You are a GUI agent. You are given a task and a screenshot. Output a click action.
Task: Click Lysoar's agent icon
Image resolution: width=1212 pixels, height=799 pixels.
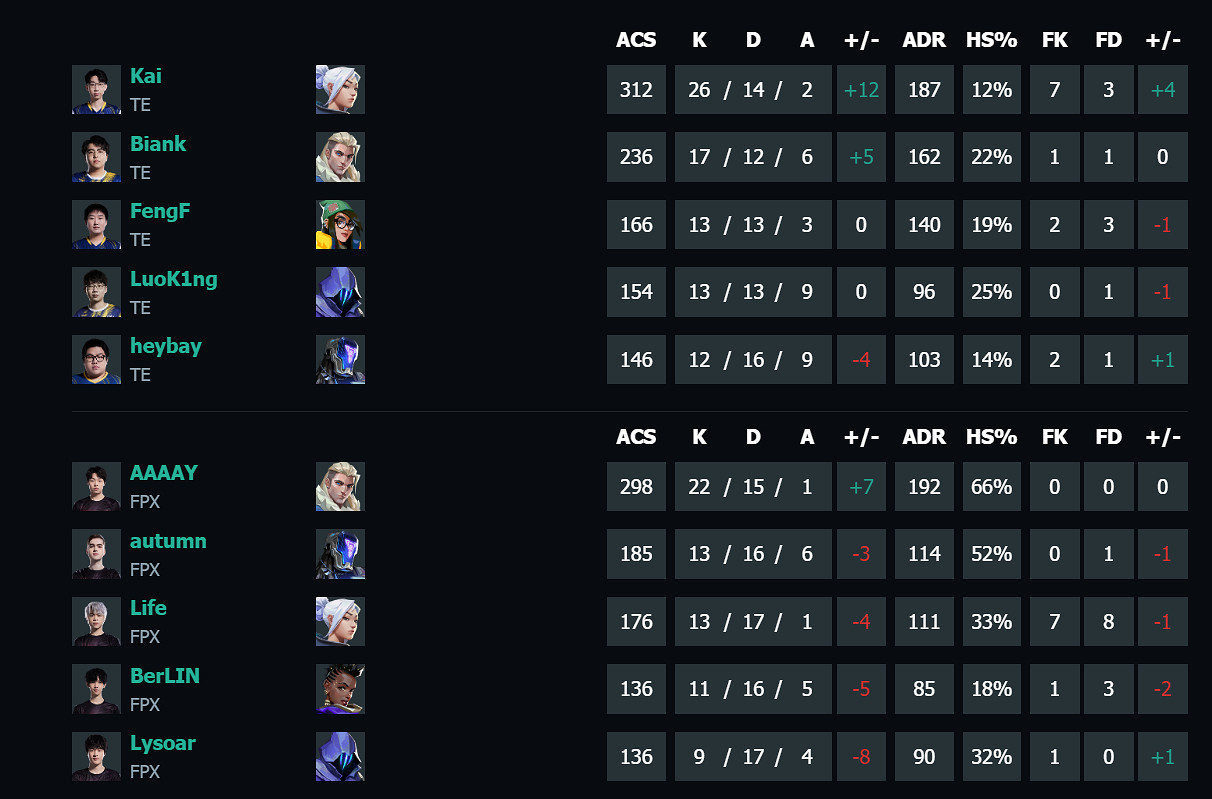[340, 756]
